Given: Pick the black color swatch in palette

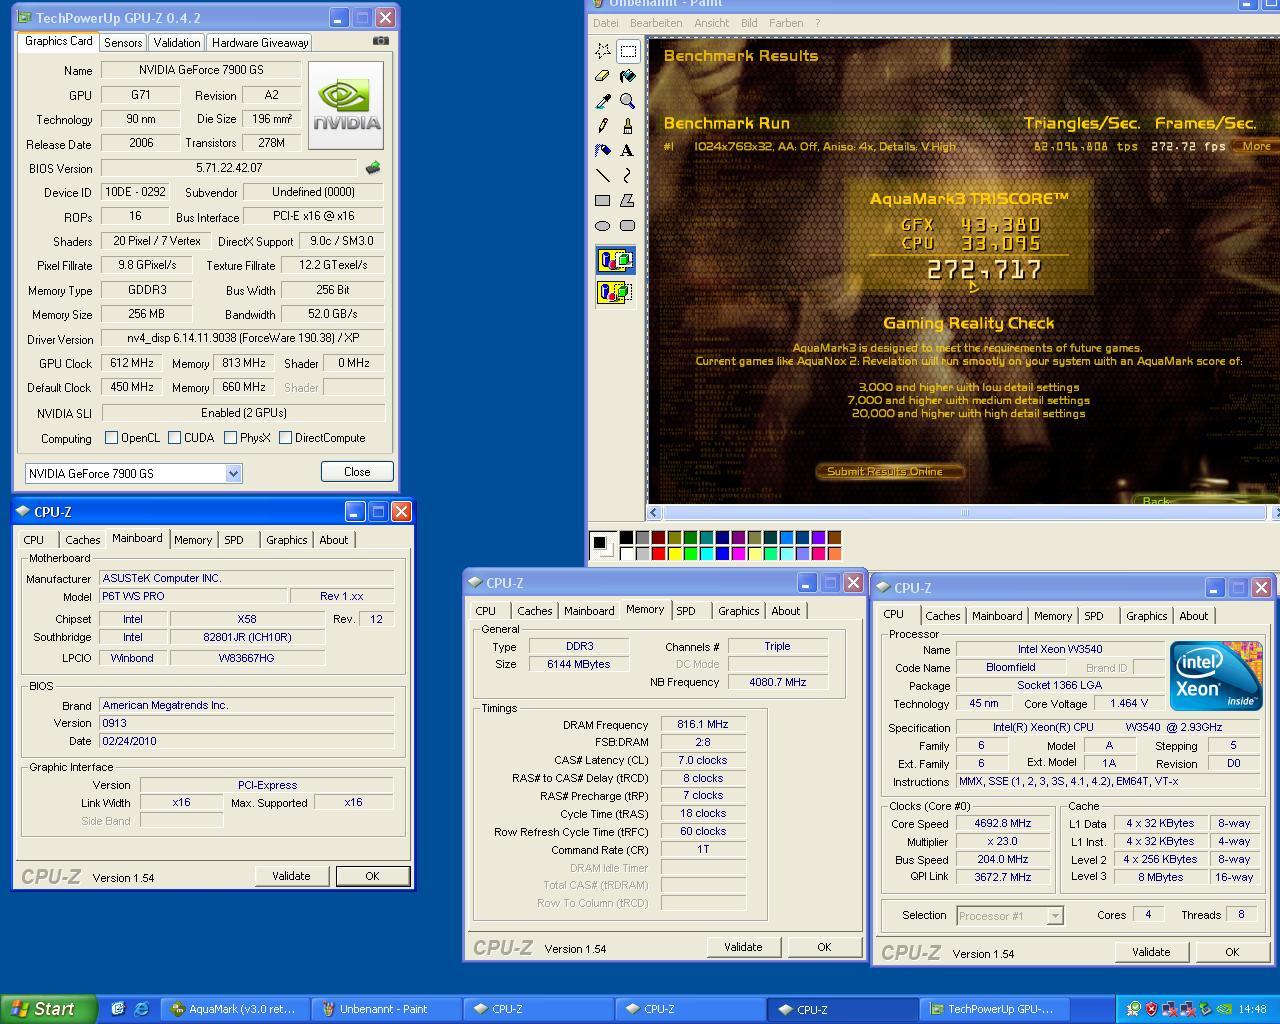Looking at the screenshot, I should pyautogui.click(x=626, y=538).
